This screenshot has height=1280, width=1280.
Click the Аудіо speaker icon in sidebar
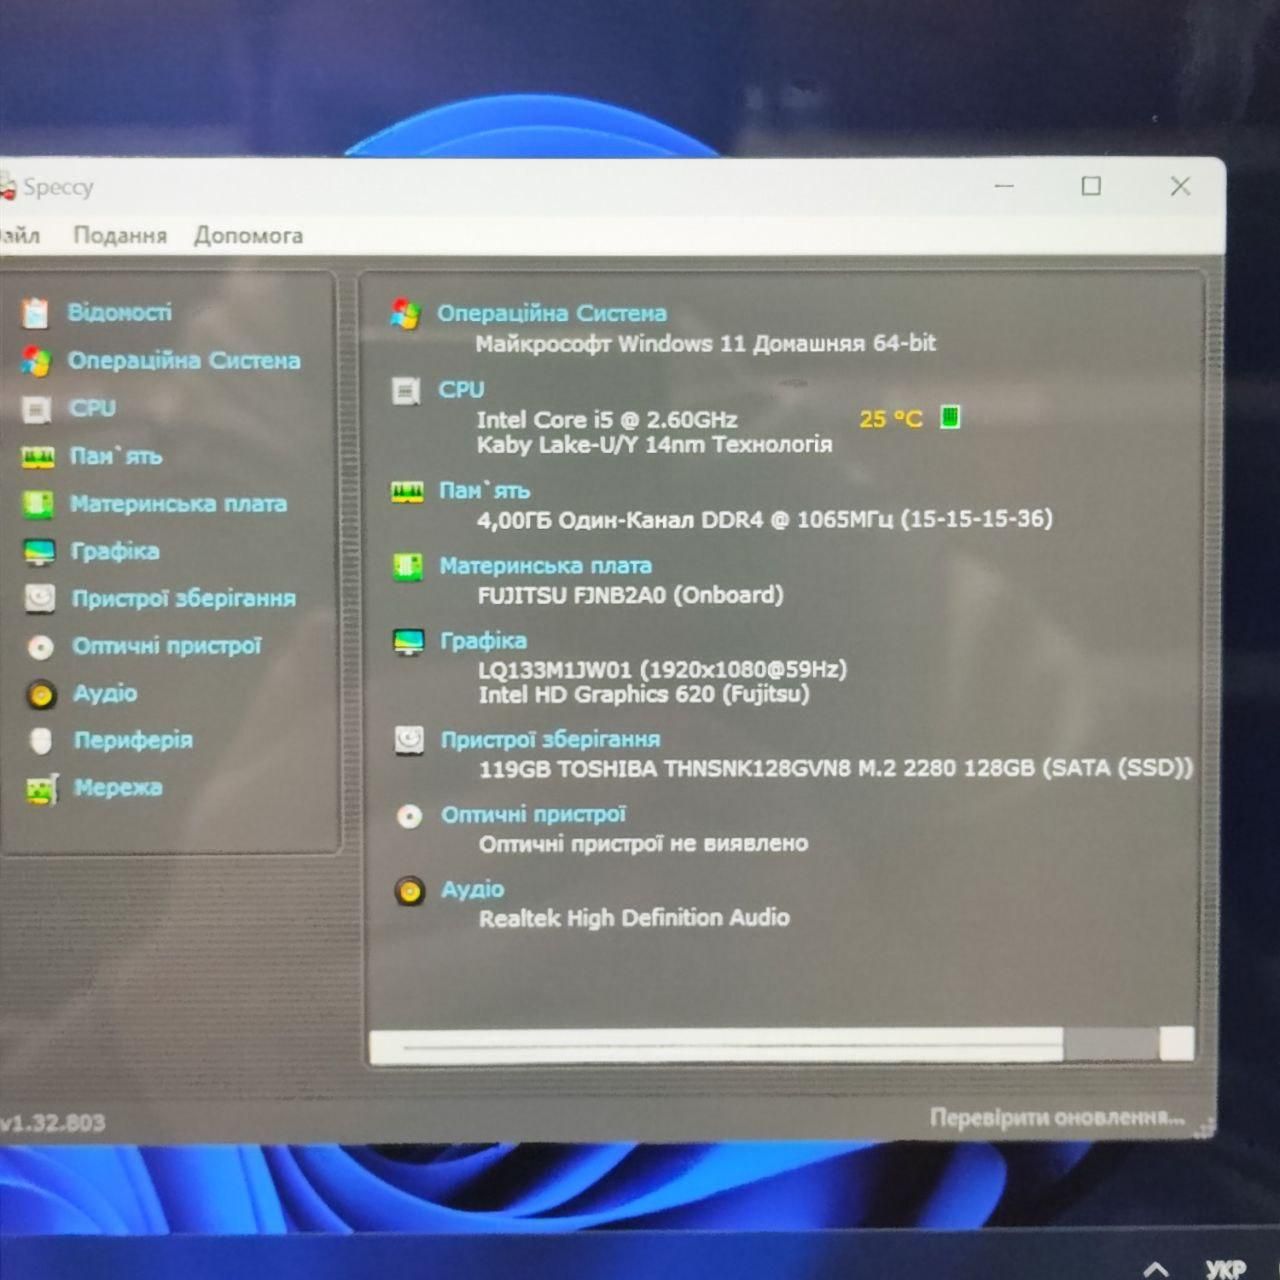pos(41,694)
